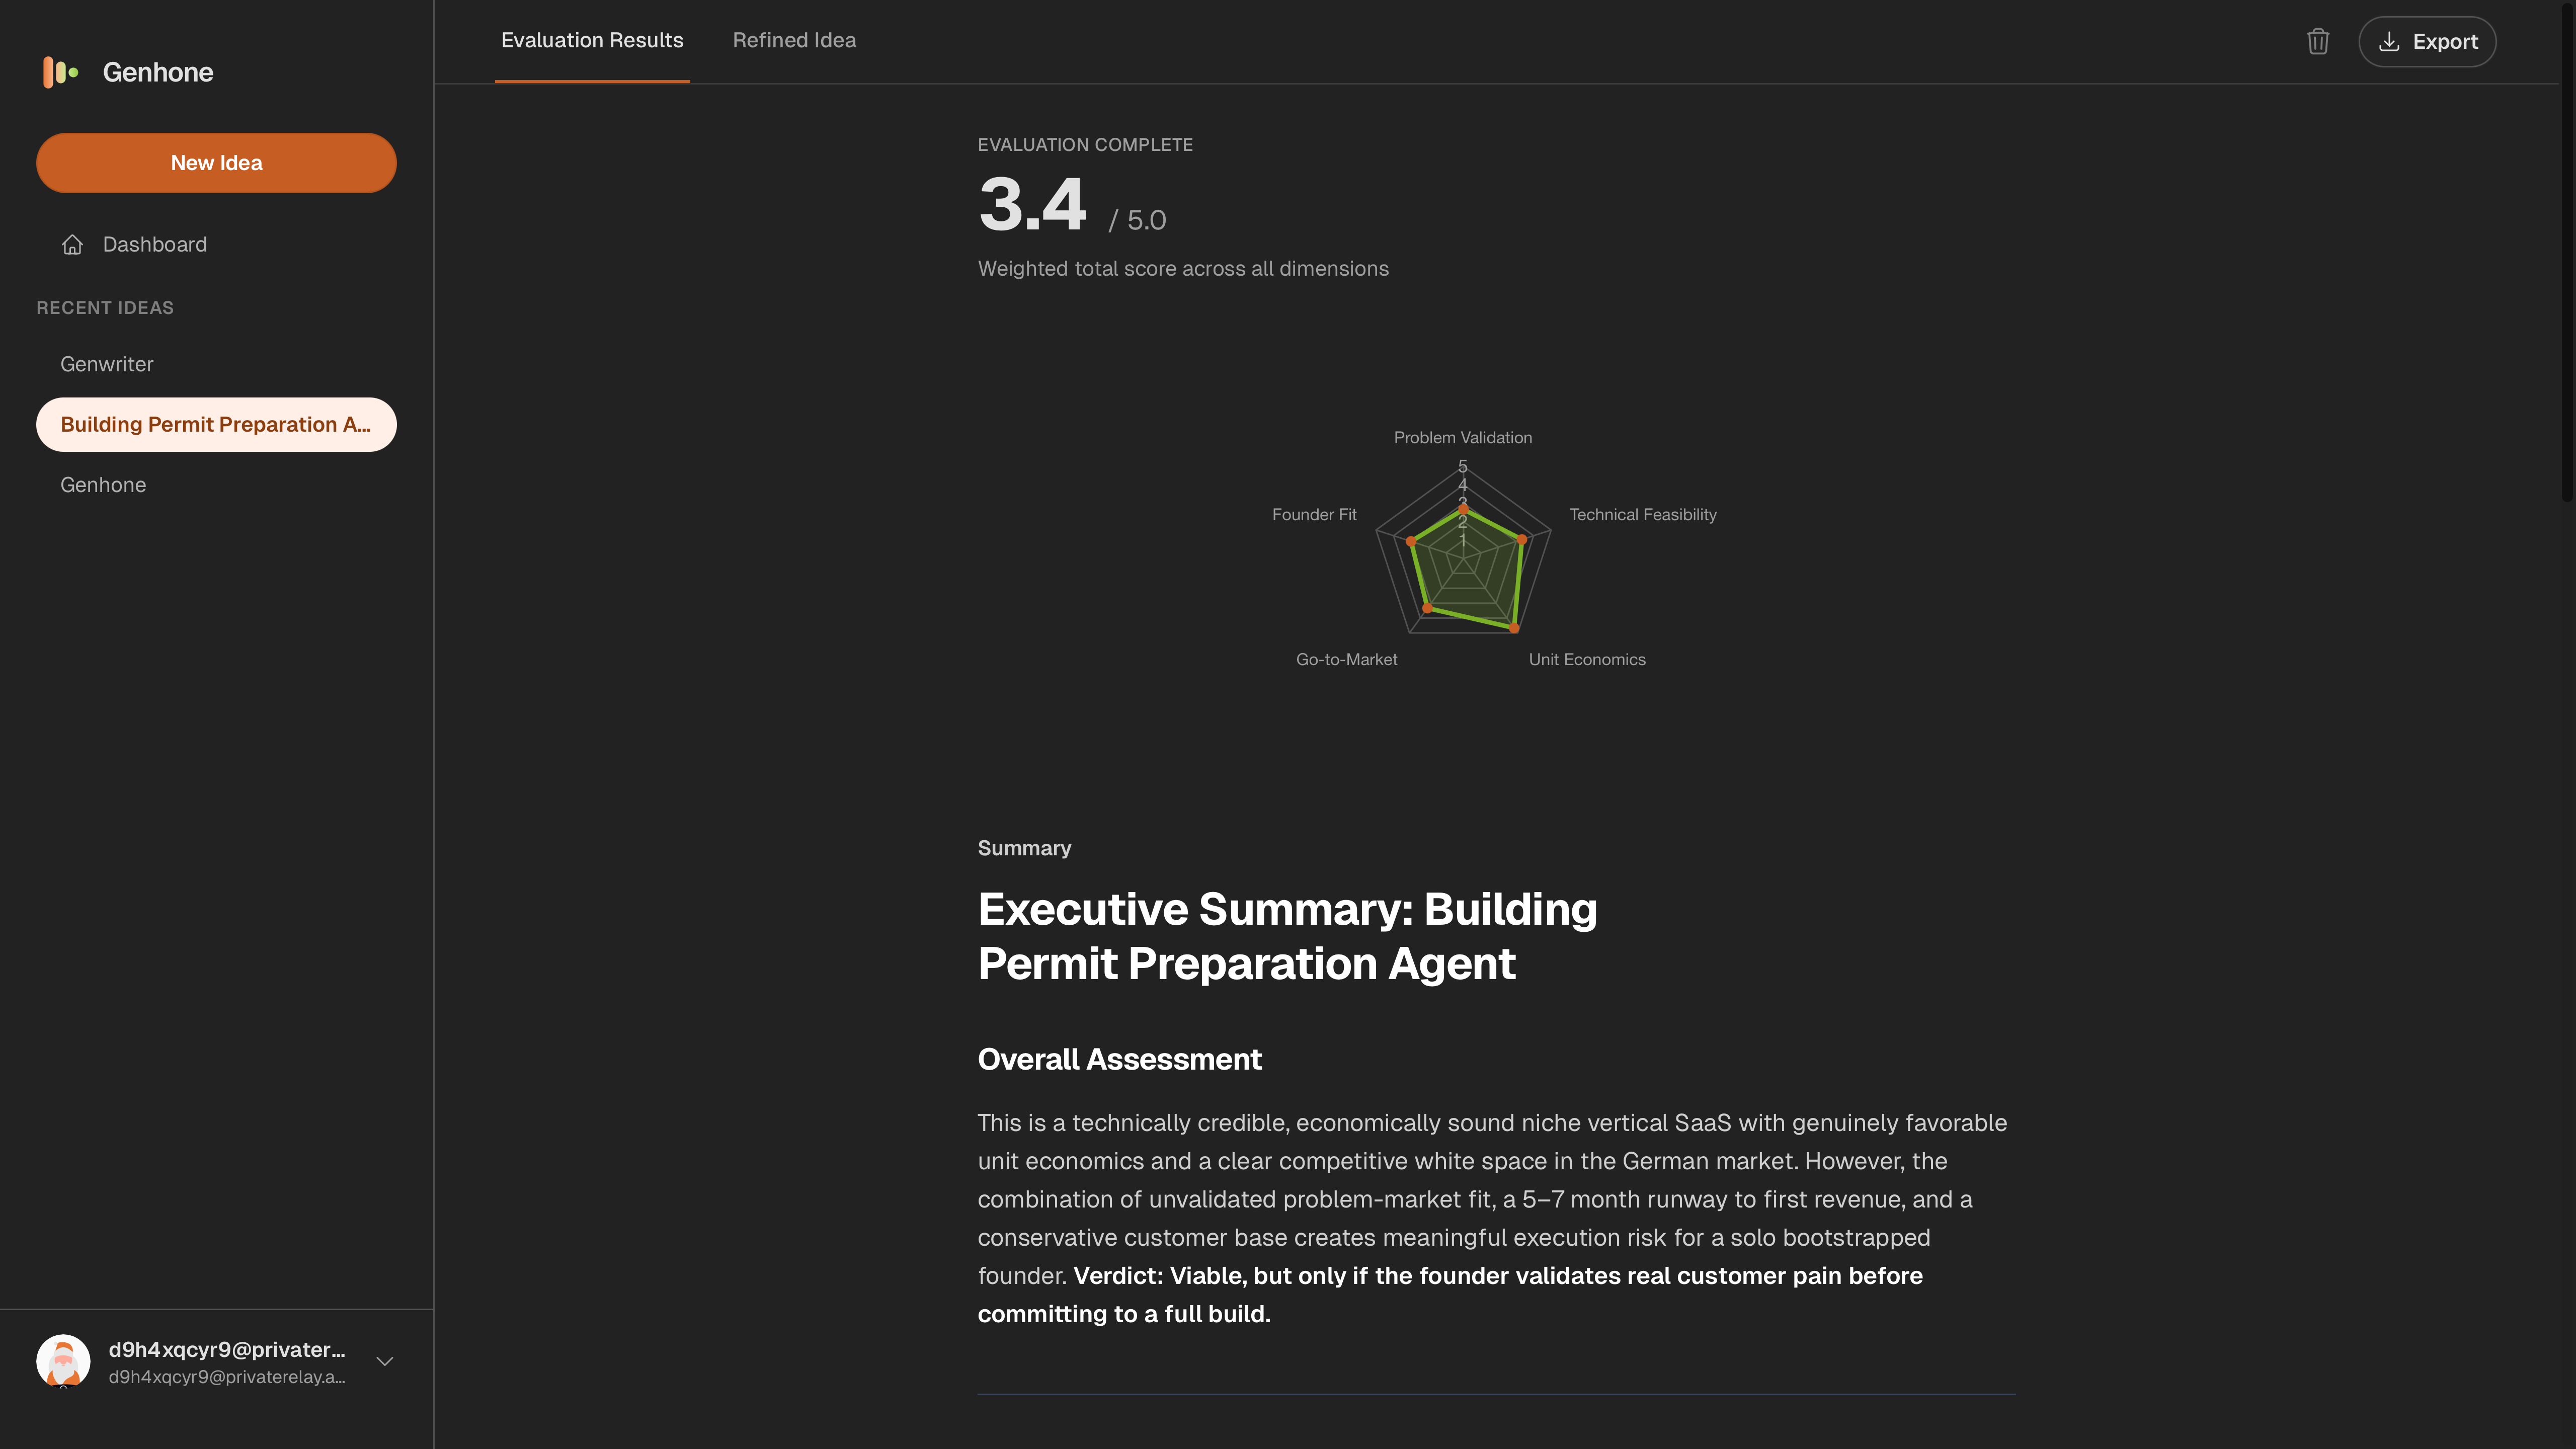
Task: Click the download icon in Export
Action: pyautogui.click(x=2389, y=42)
